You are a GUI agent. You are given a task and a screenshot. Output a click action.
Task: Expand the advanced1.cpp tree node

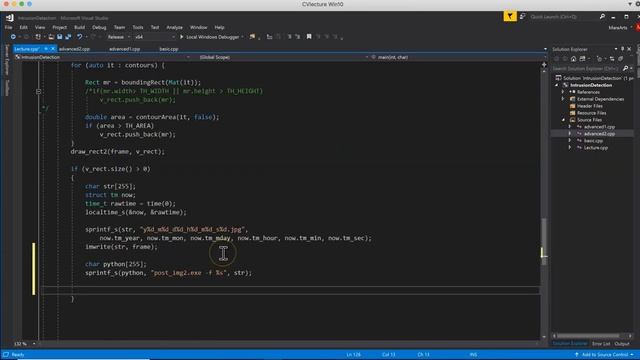(x=570, y=127)
